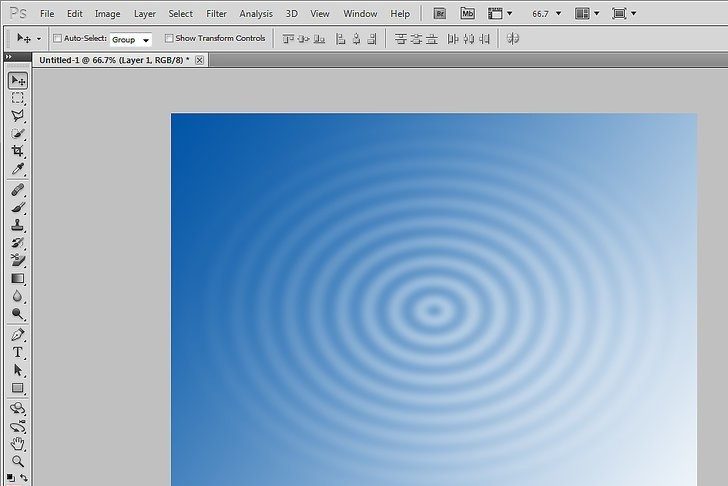Pick the Lasso tool
The image size is (728, 486).
coord(18,116)
